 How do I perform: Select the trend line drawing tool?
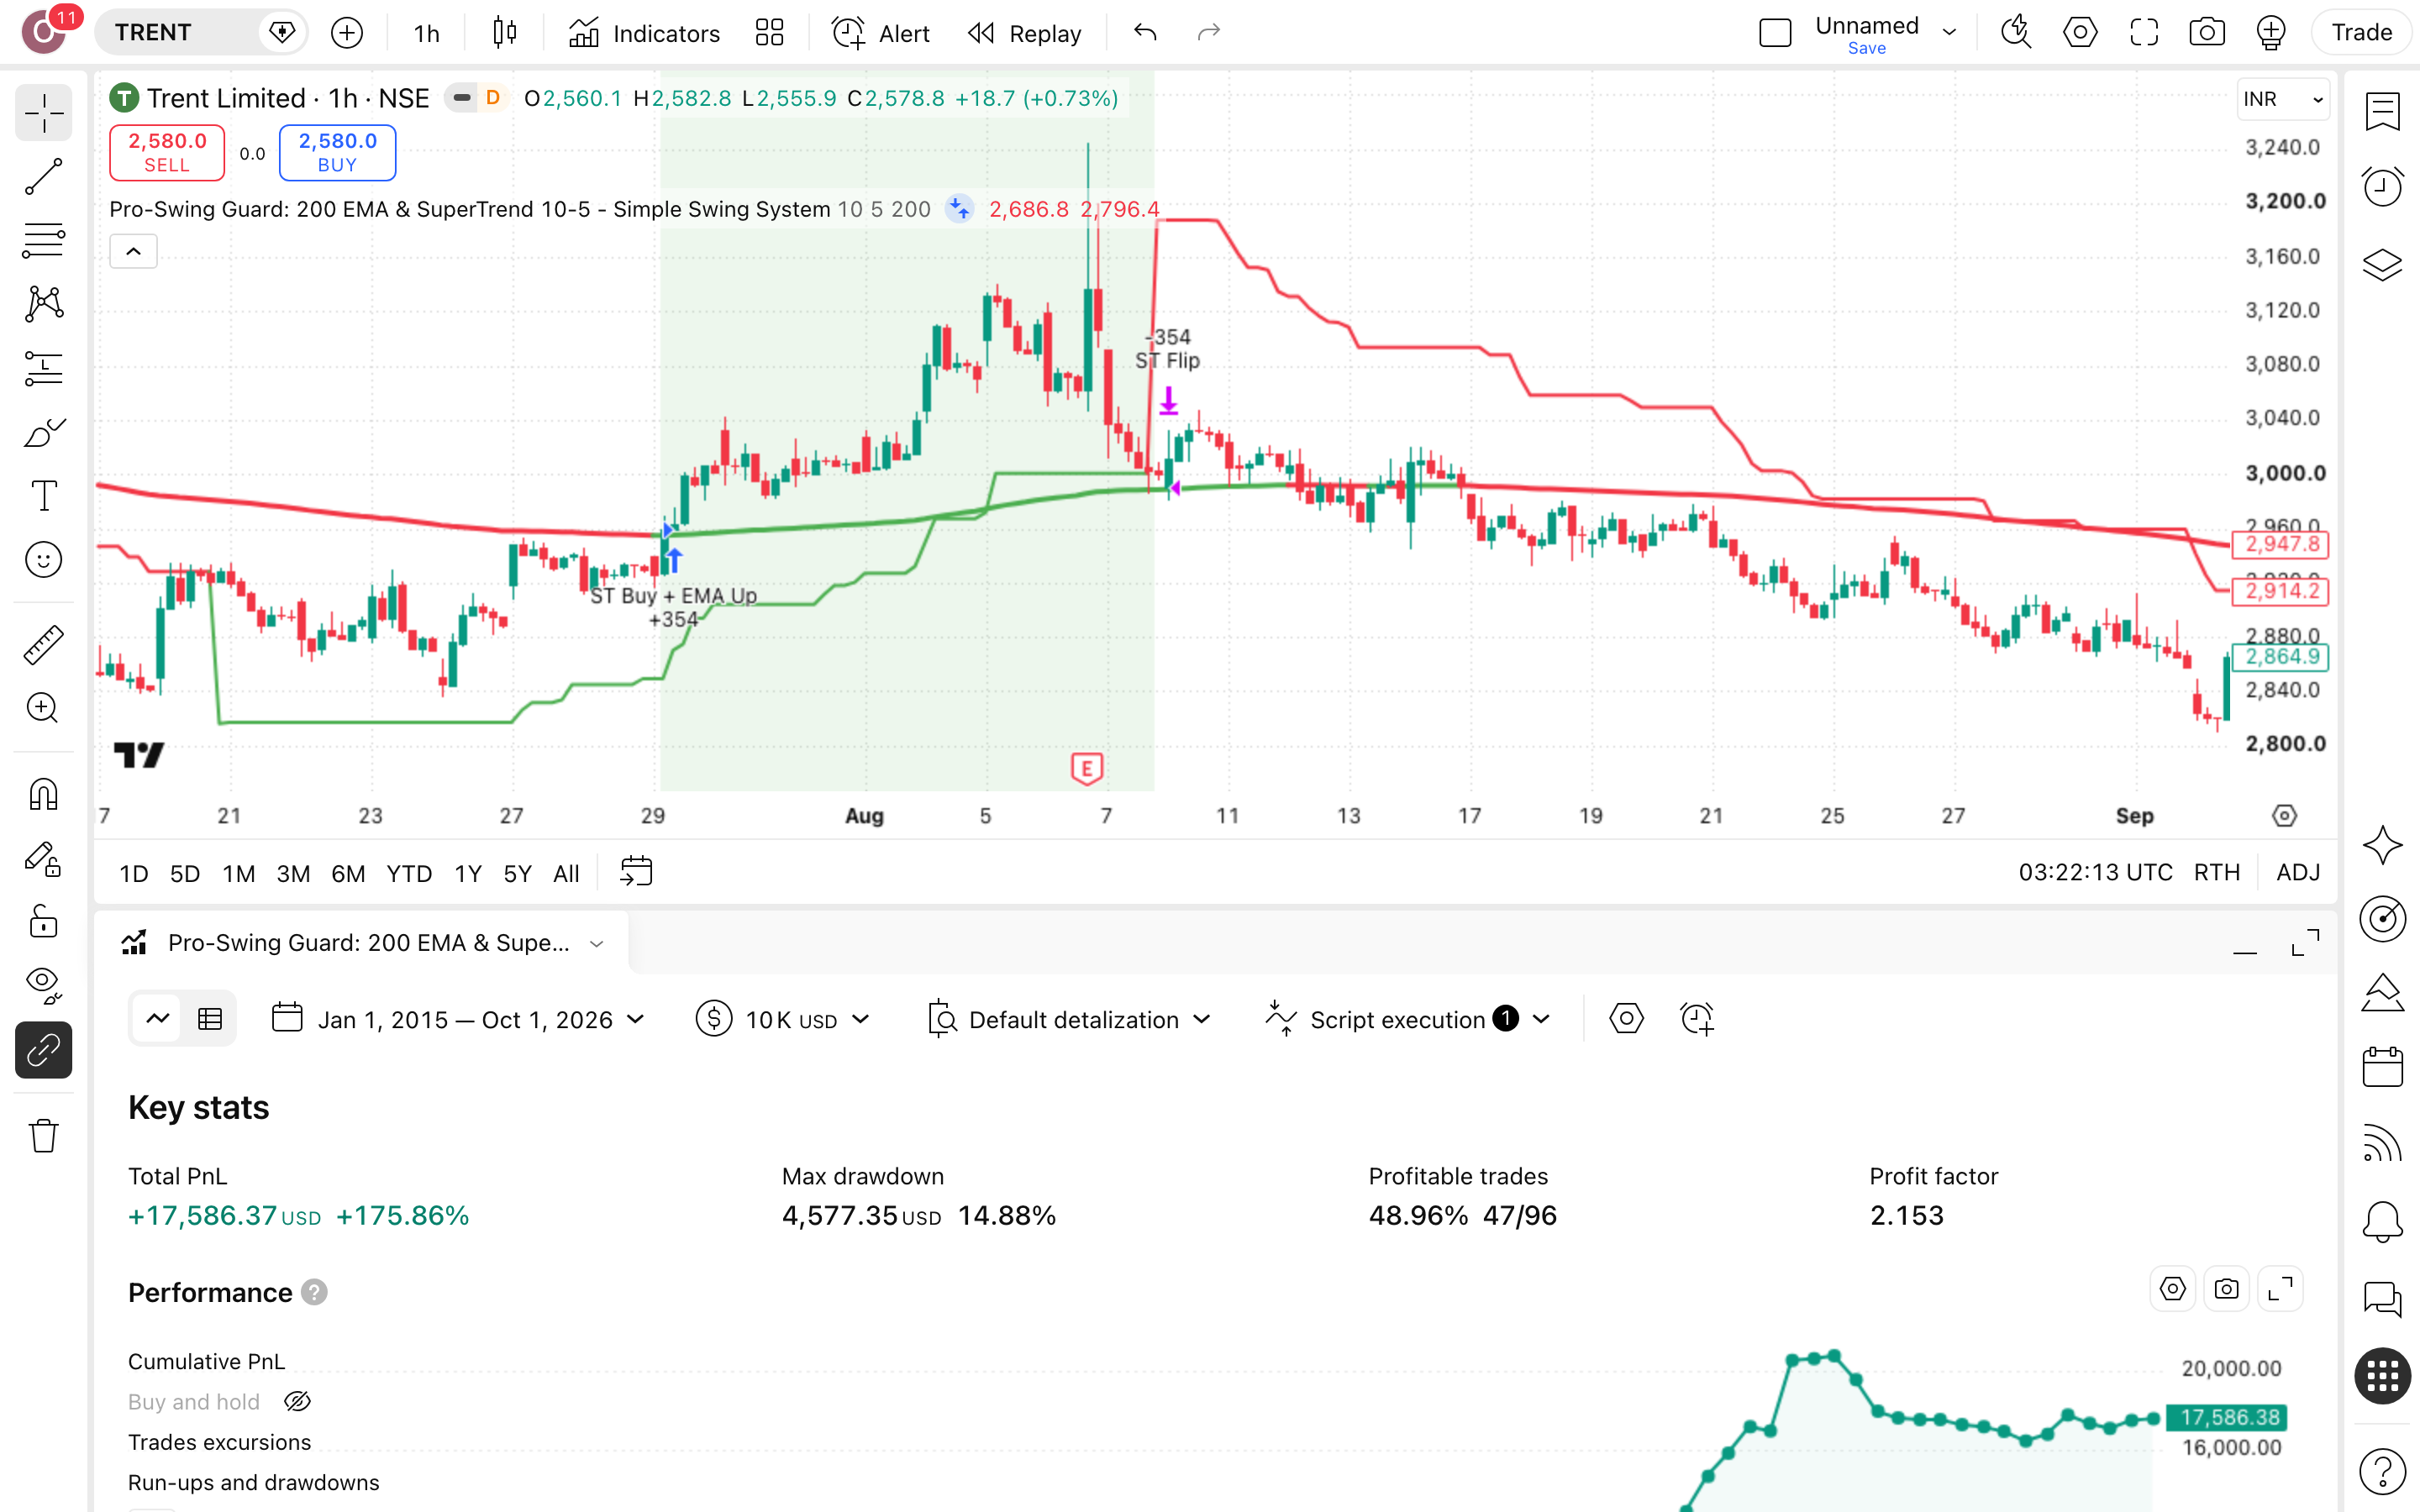pyautogui.click(x=43, y=176)
